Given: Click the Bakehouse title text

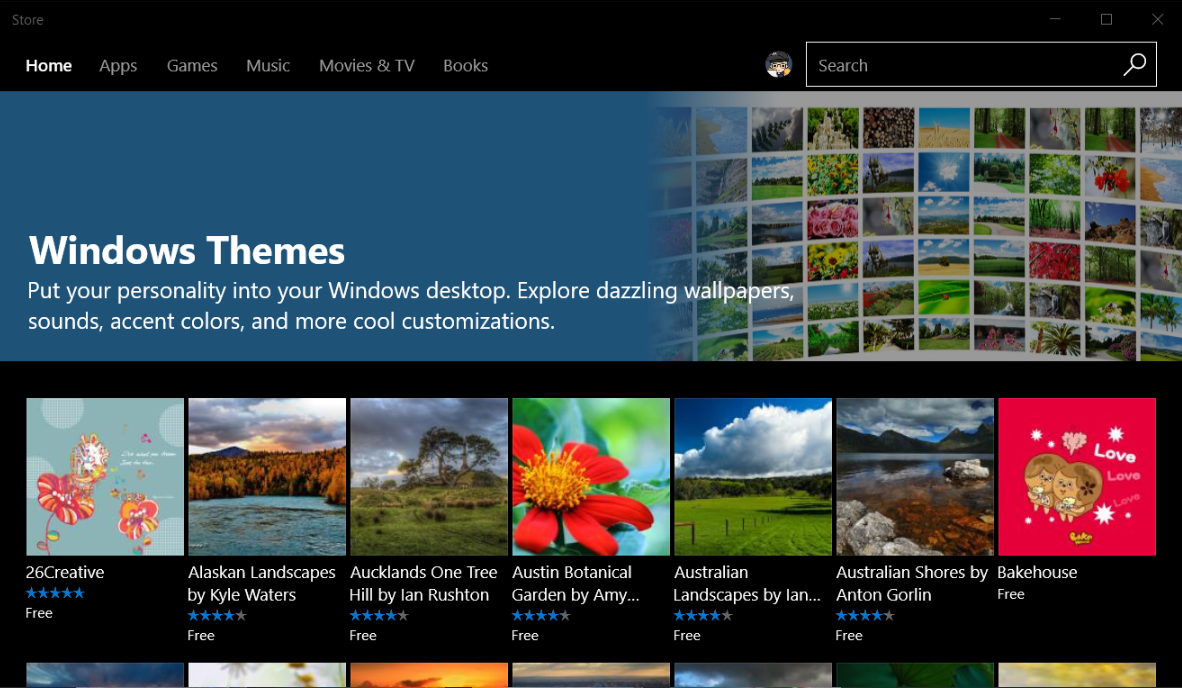Looking at the screenshot, I should [1037, 572].
